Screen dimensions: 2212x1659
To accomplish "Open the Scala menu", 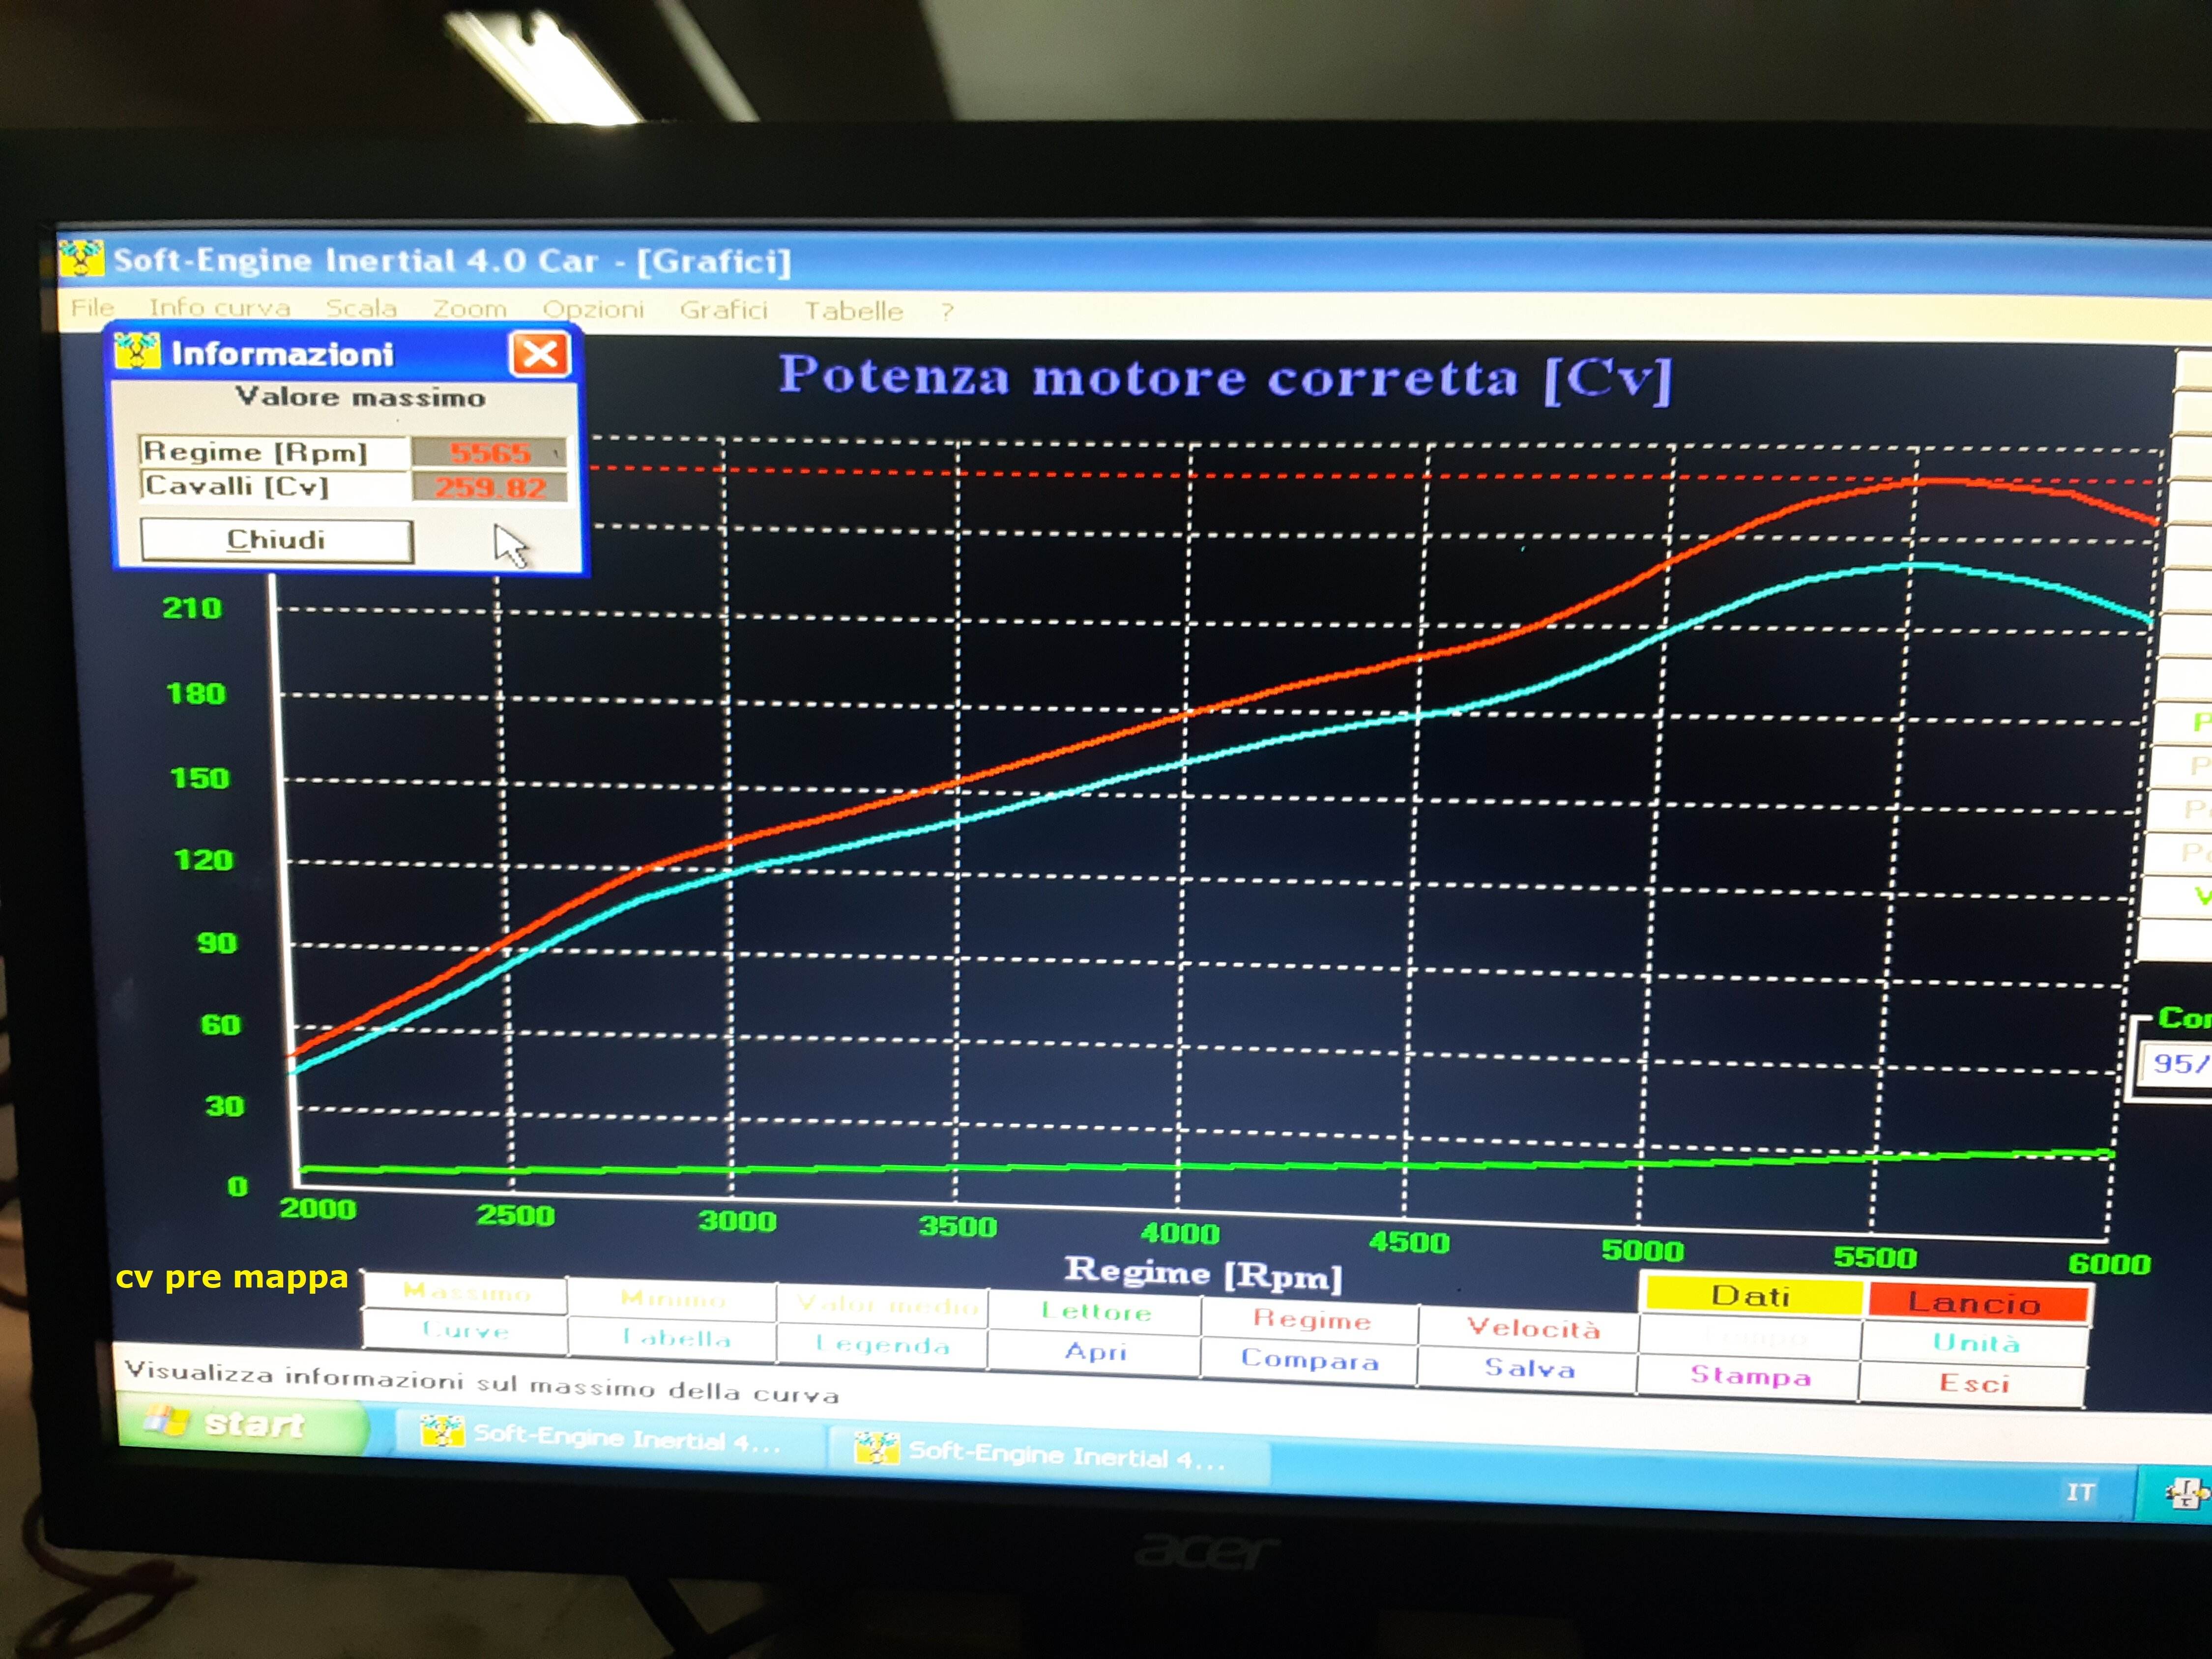I will click(361, 308).
